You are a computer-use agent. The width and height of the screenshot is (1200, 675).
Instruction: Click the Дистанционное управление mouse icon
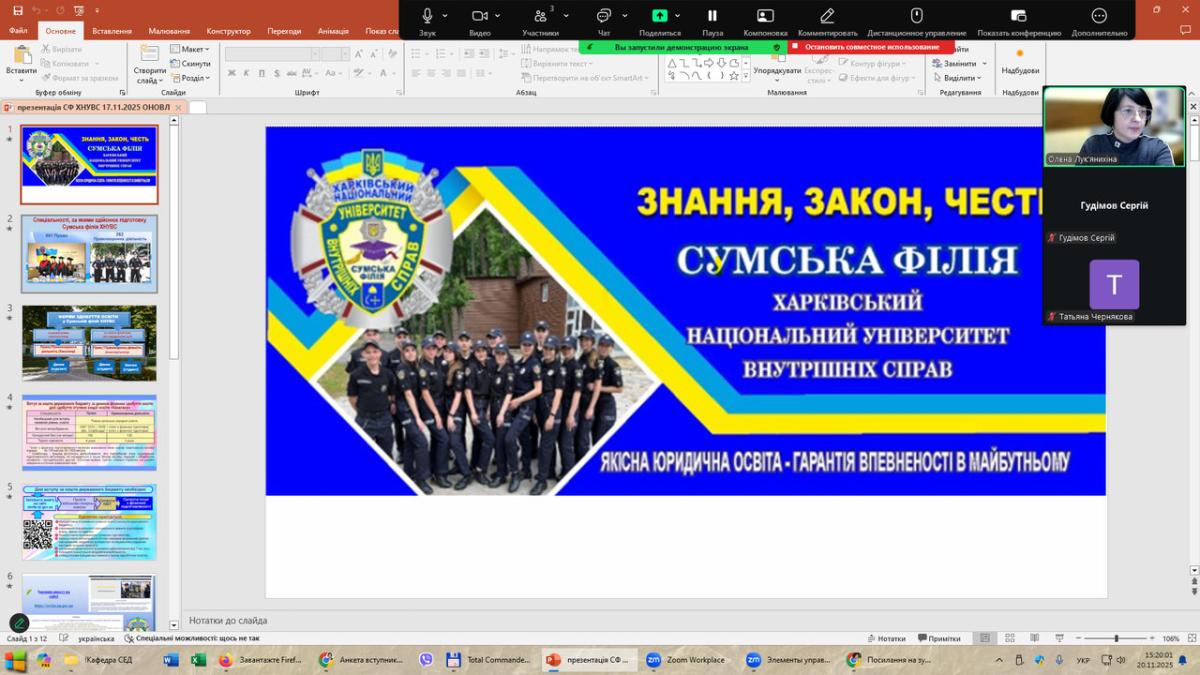tap(916, 15)
